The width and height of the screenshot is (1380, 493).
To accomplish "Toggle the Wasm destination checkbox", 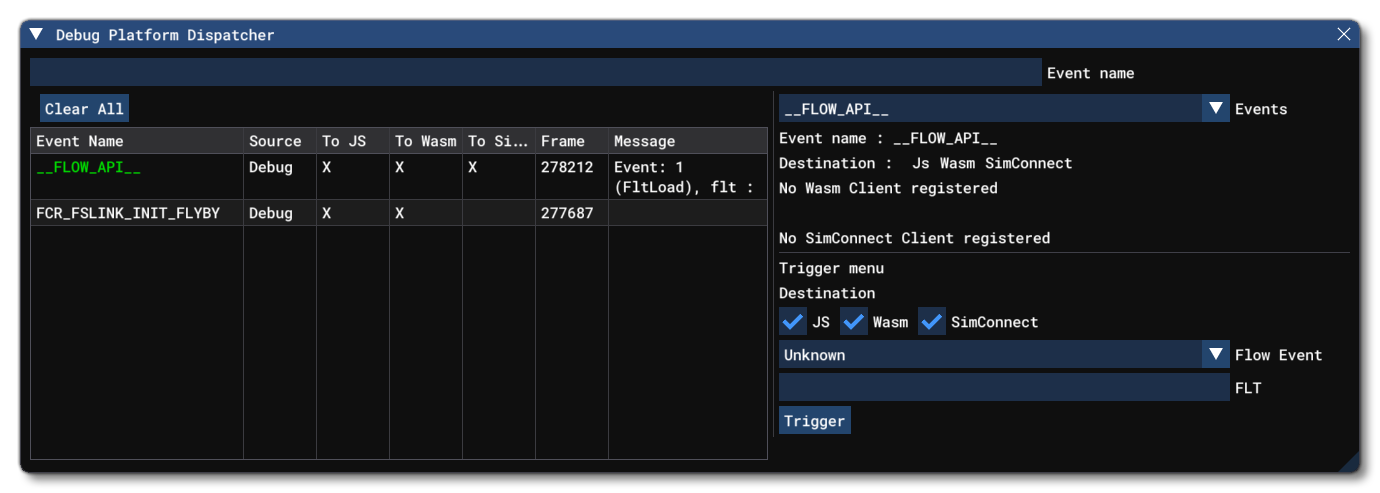I will (x=854, y=322).
